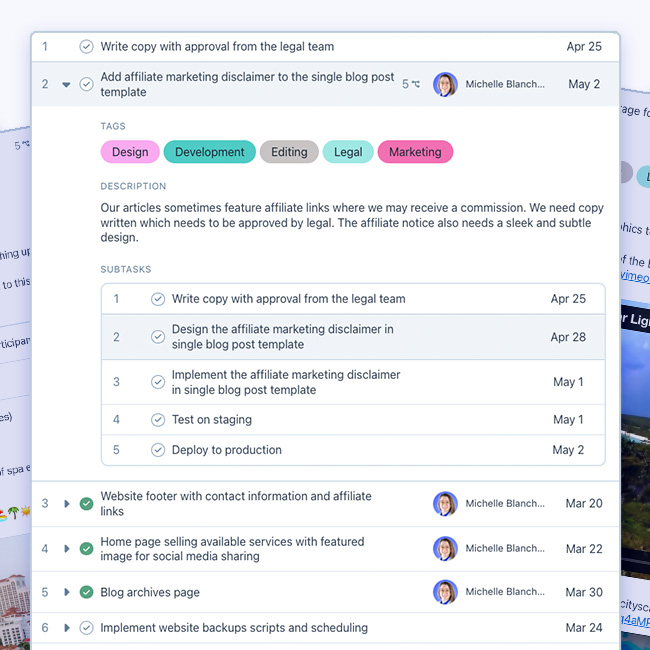This screenshot has height=650, width=650.
Task: Uncheck completed Website footer task
Action: click(86, 504)
